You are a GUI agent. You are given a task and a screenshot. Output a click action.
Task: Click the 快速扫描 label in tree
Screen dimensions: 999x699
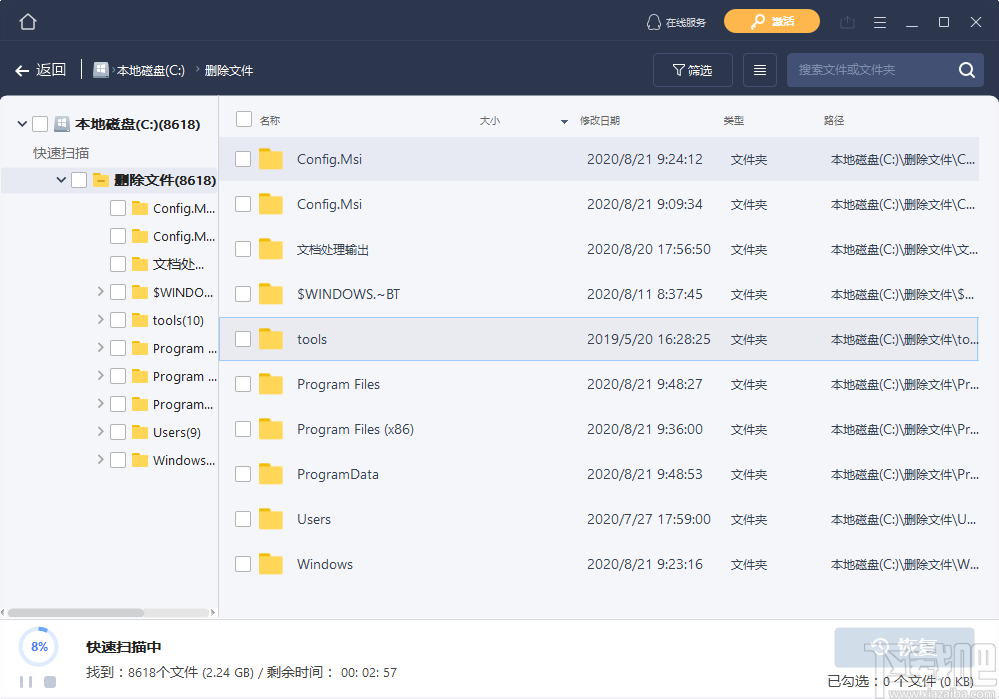pos(61,153)
